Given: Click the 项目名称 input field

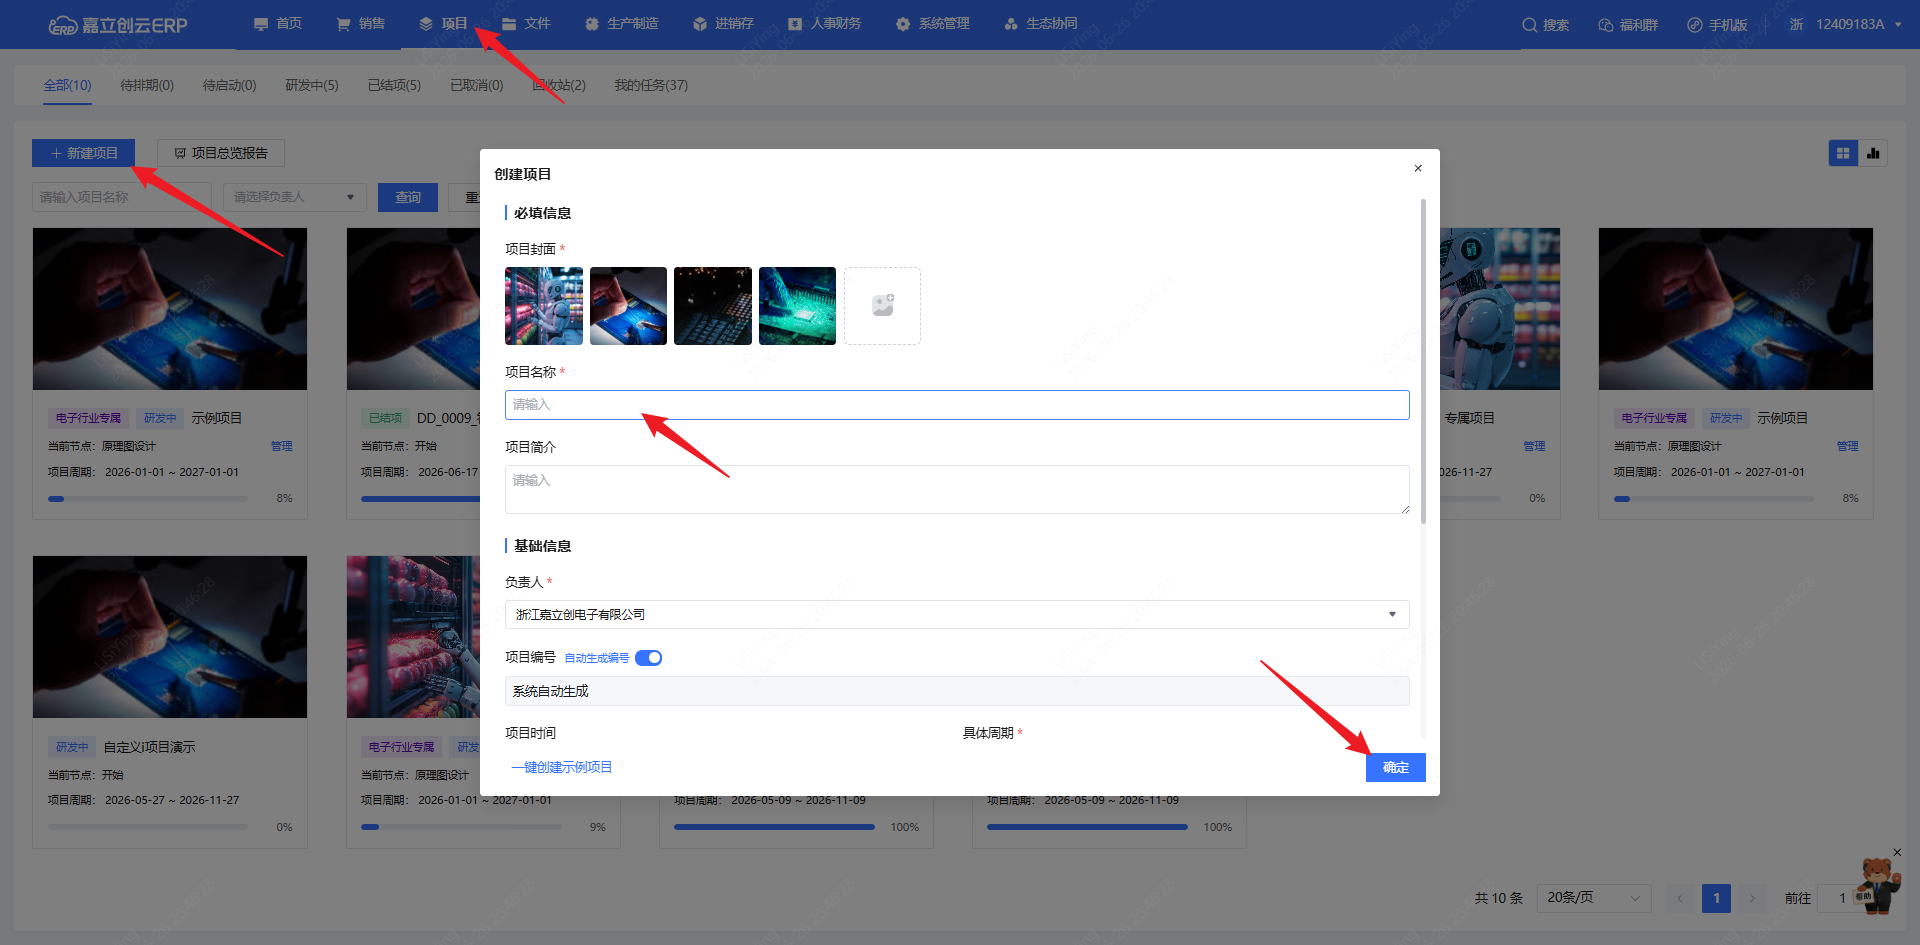Looking at the screenshot, I should coord(957,404).
